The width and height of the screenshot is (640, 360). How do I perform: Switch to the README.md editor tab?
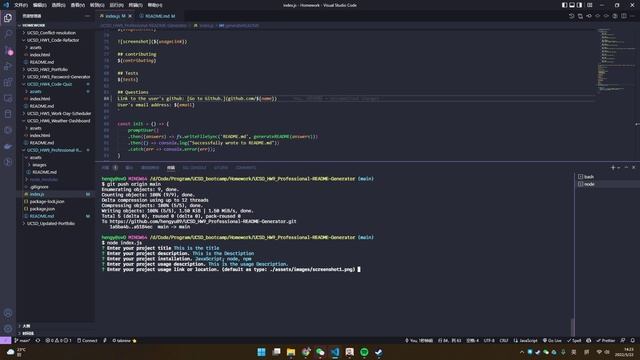157,16
